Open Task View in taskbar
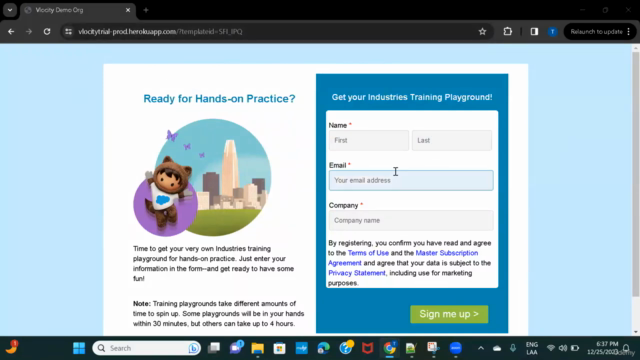 (x=214, y=348)
